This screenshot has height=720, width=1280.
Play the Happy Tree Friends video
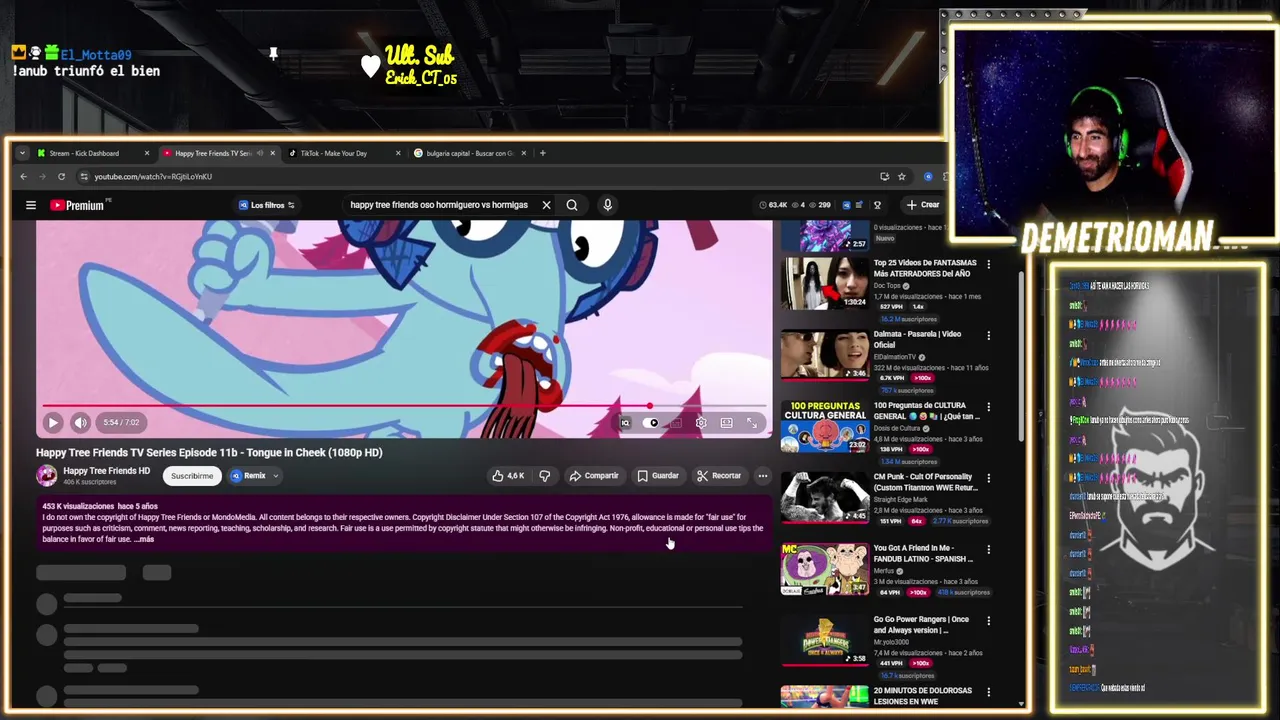tap(53, 422)
